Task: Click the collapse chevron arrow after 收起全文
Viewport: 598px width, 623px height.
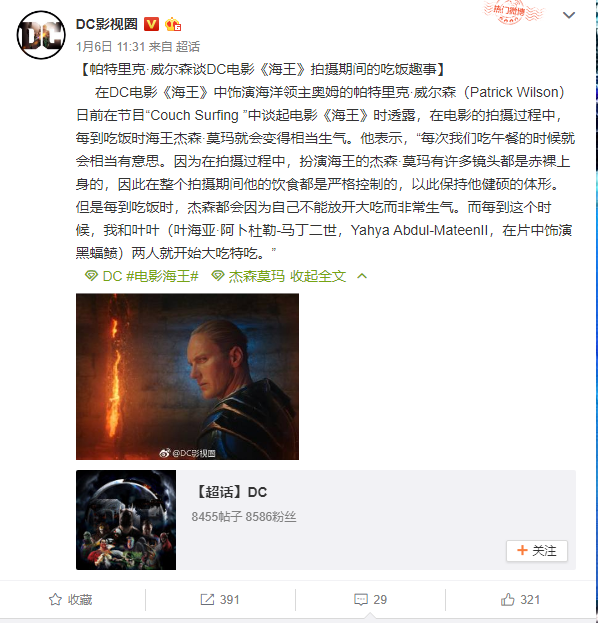Action: pyautogui.click(x=362, y=276)
